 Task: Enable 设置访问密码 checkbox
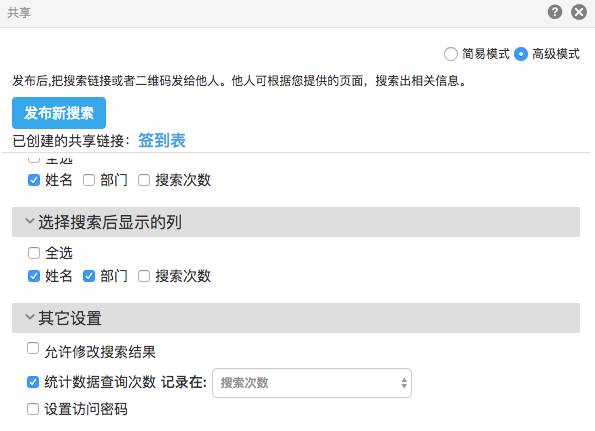(x=33, y=409)
